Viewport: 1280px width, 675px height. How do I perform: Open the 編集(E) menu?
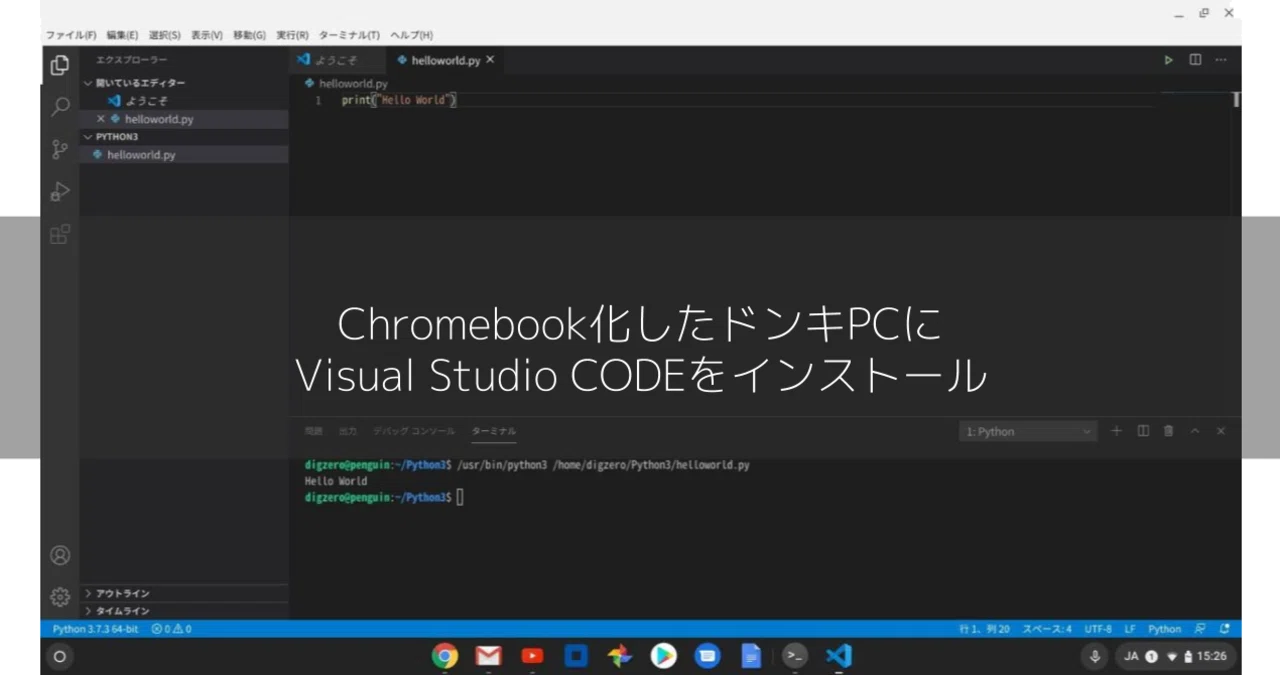[122, 35]
